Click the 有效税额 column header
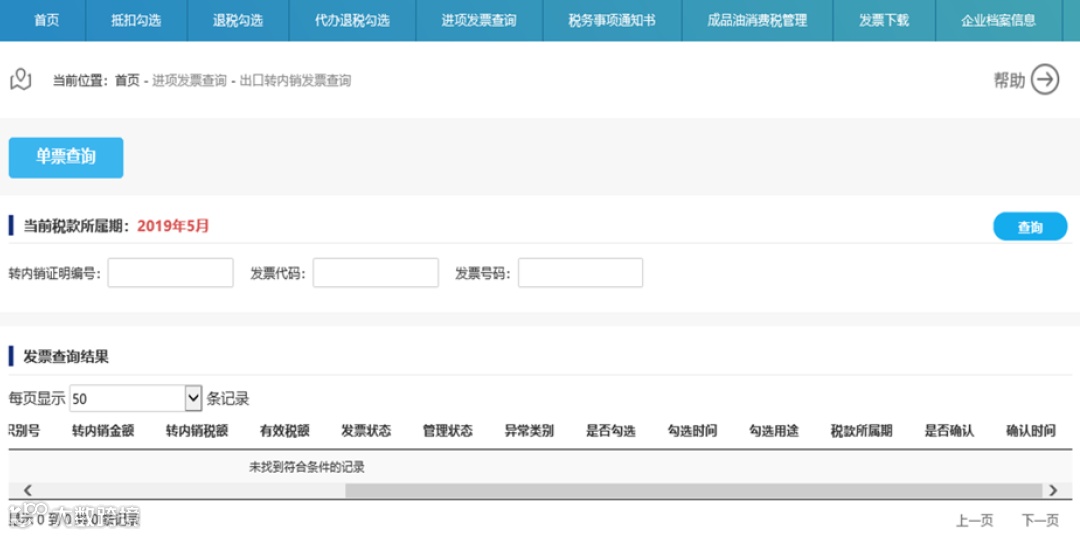The height and width of the screenshot is (536, 1080). pos(284,431)
